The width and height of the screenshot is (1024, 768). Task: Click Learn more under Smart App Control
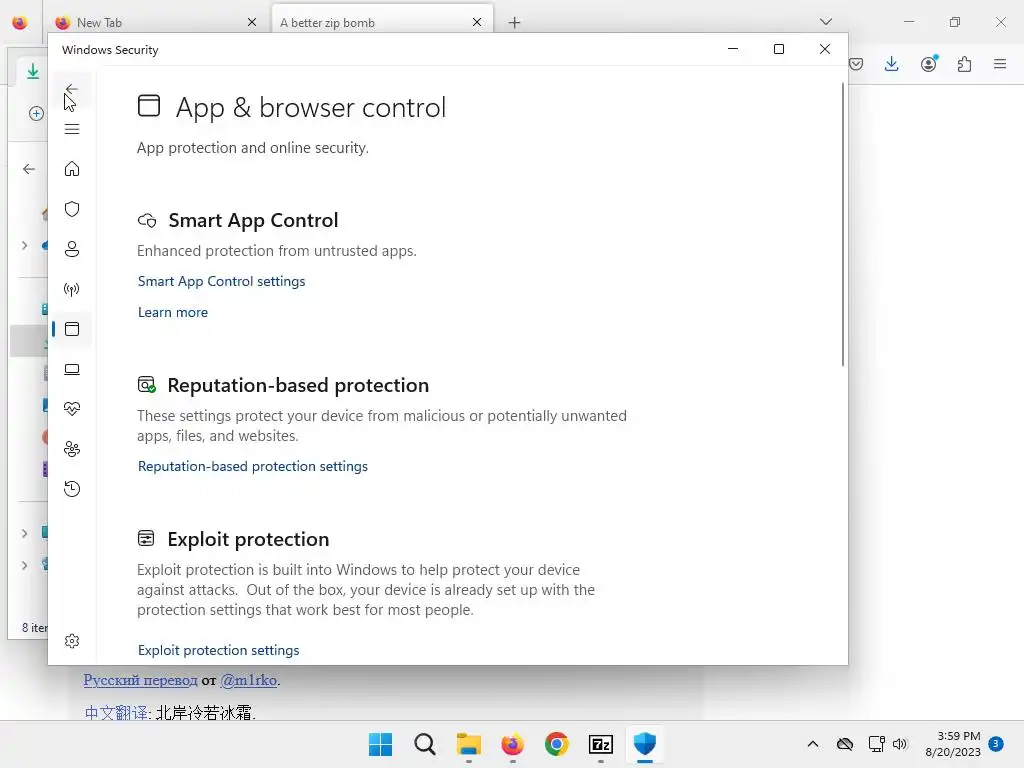click(173, 313)
